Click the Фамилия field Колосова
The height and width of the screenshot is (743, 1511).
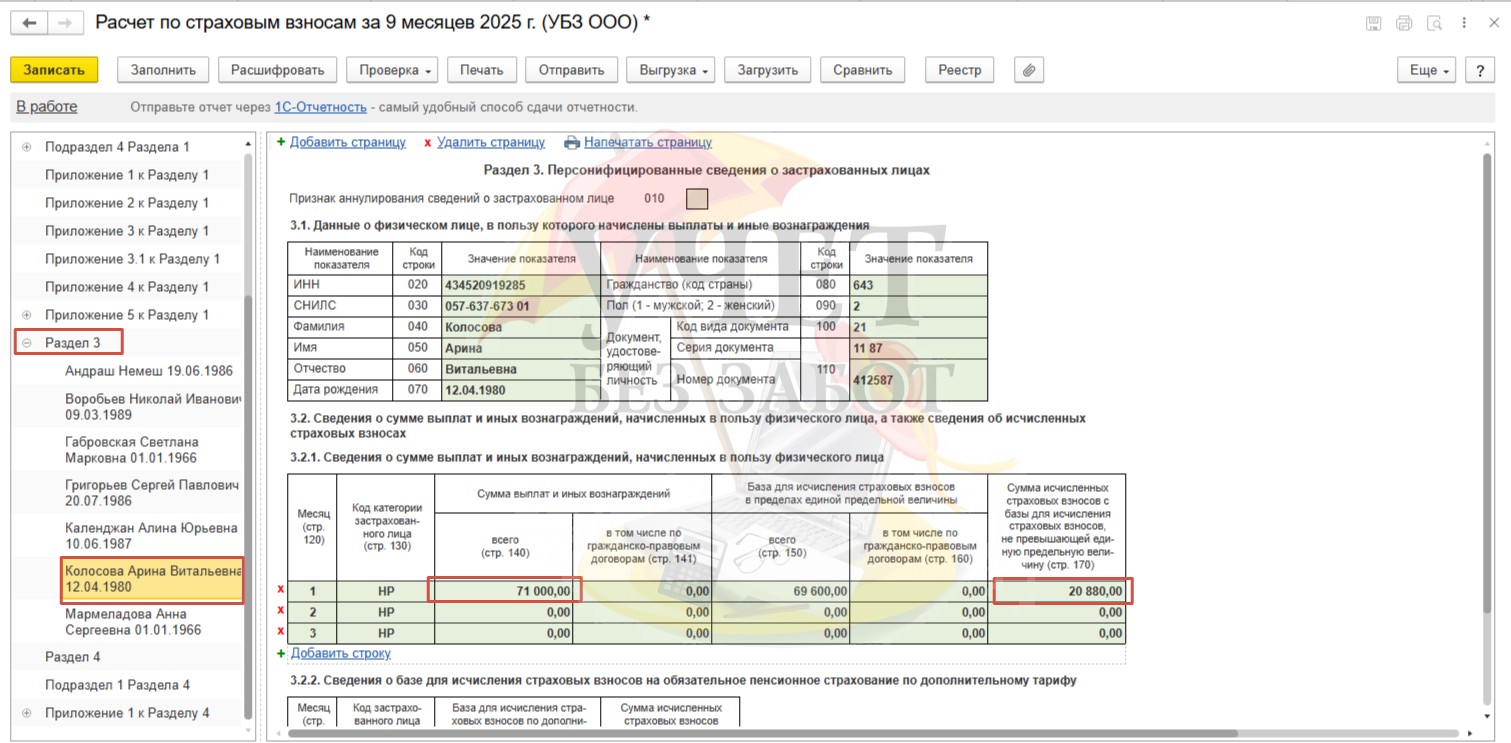520,327
